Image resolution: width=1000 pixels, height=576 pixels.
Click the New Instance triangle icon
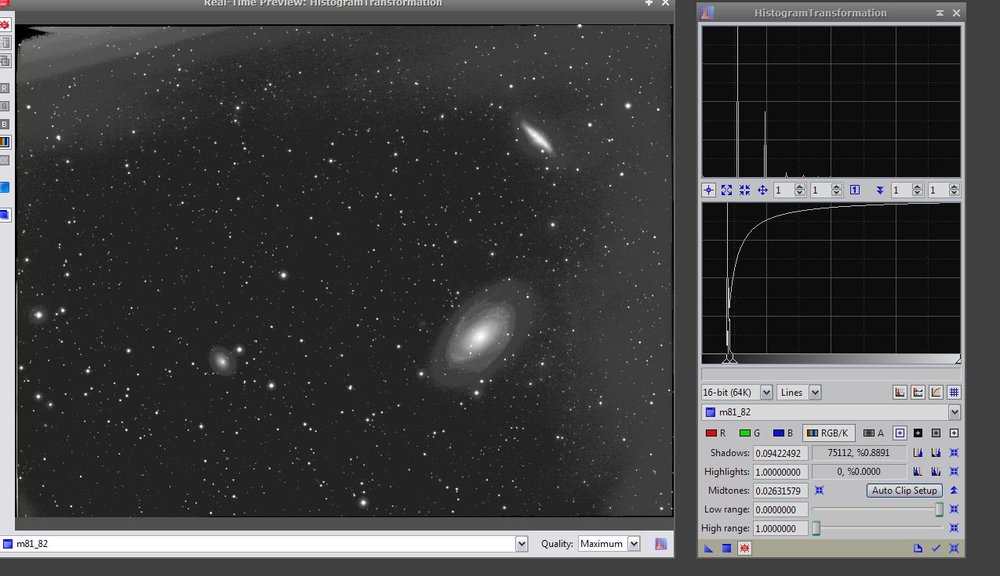pos(709,548)
